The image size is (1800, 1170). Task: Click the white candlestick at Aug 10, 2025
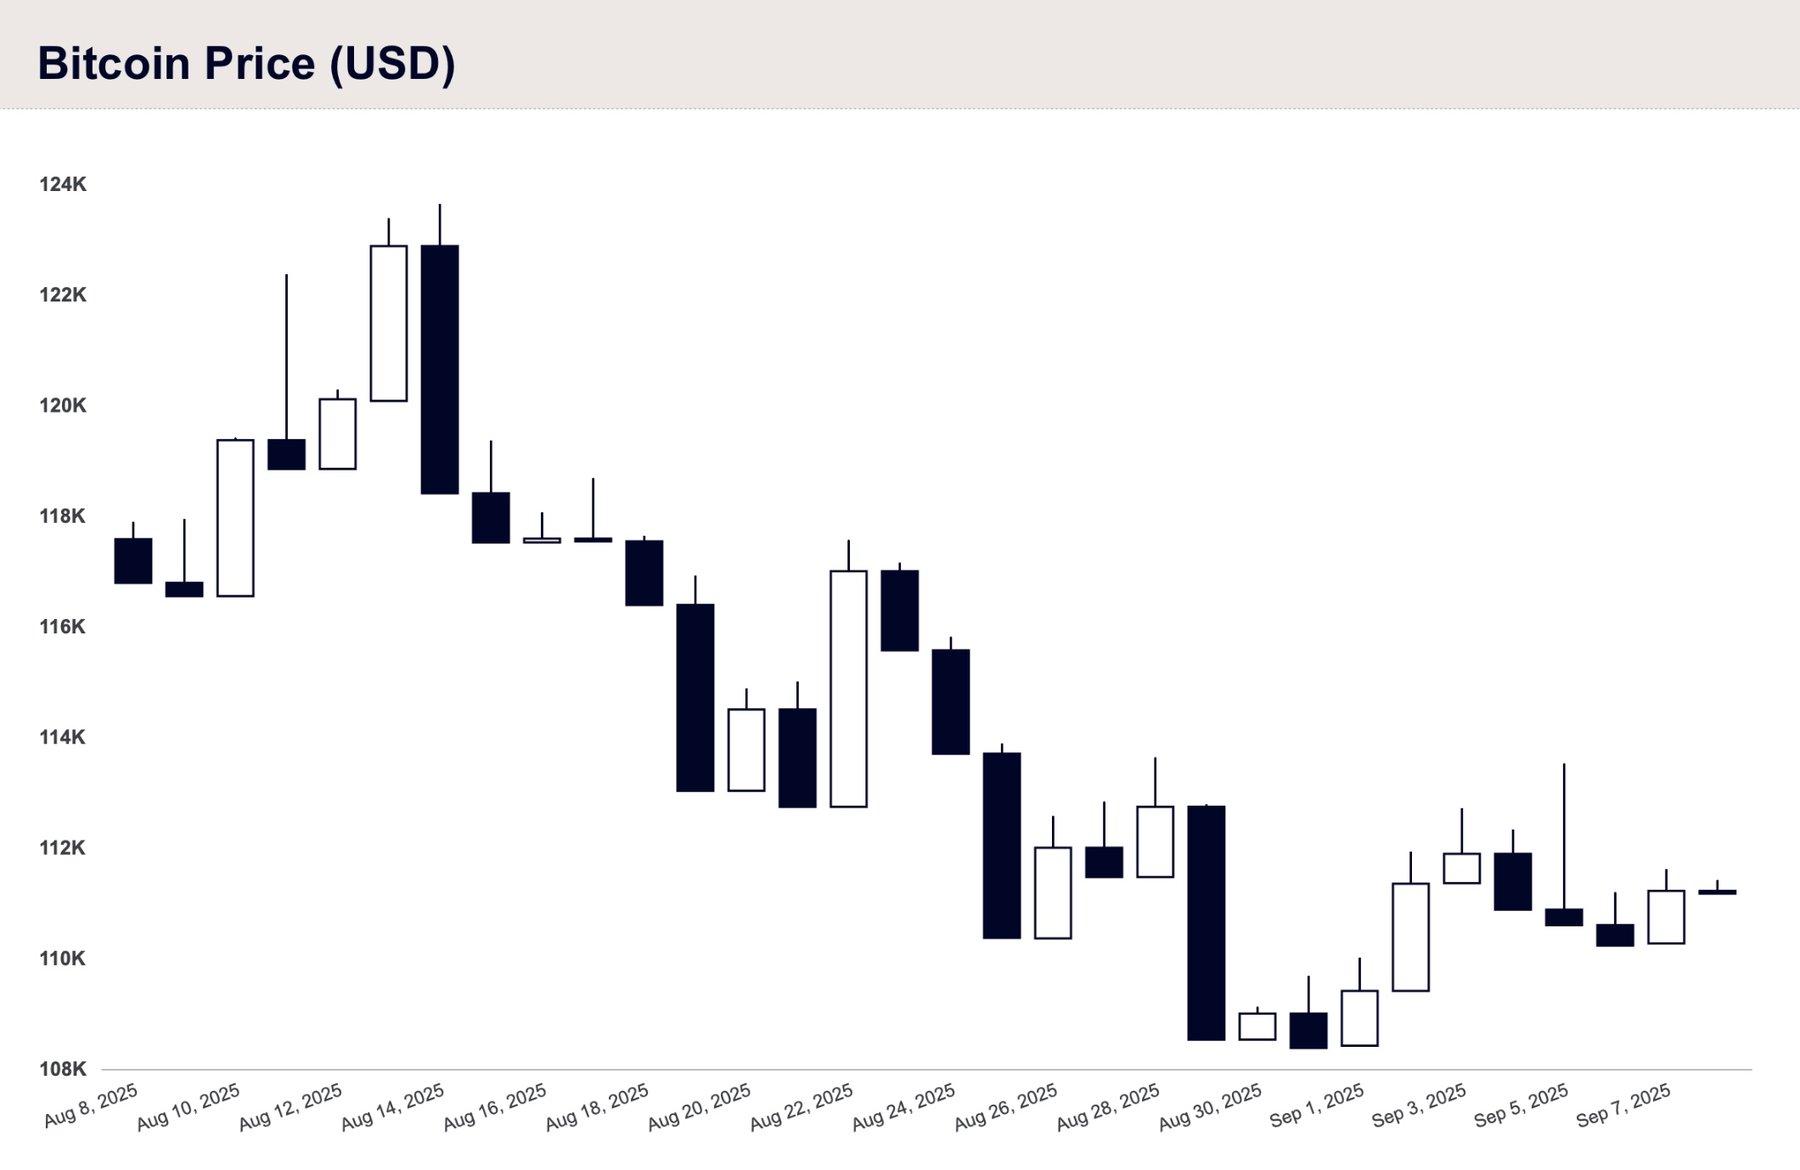(x=236, y=517)
